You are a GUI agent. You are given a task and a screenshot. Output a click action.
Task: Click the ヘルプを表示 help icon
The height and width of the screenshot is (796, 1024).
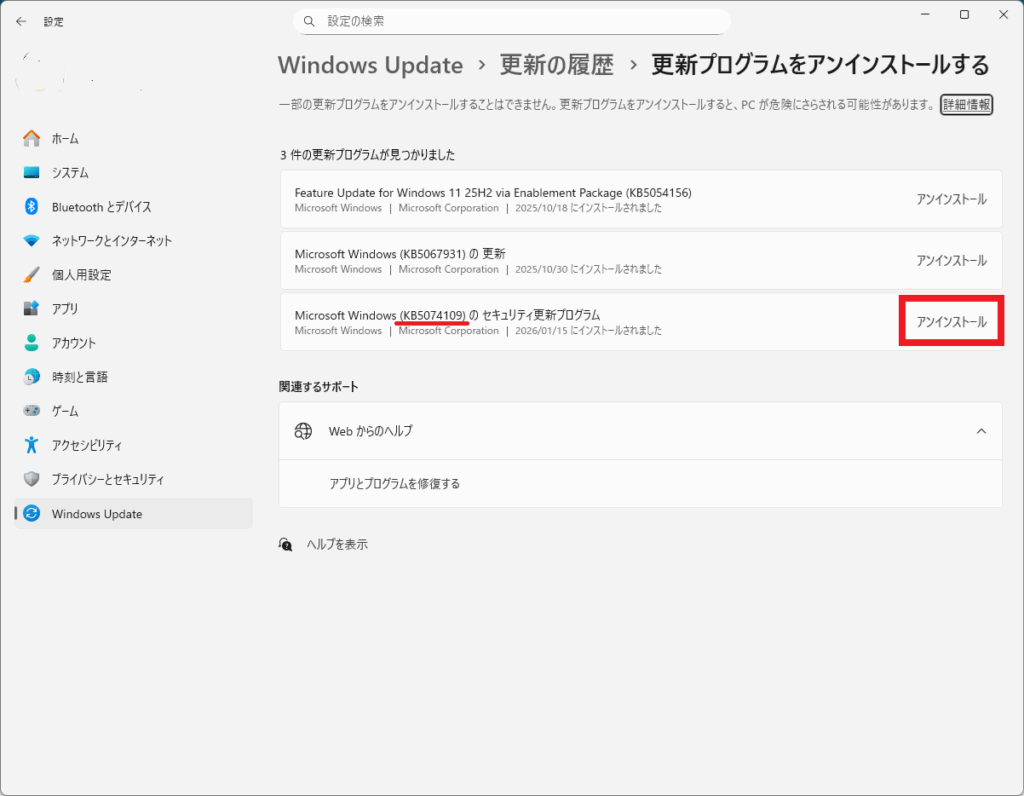tap(287, 545)
